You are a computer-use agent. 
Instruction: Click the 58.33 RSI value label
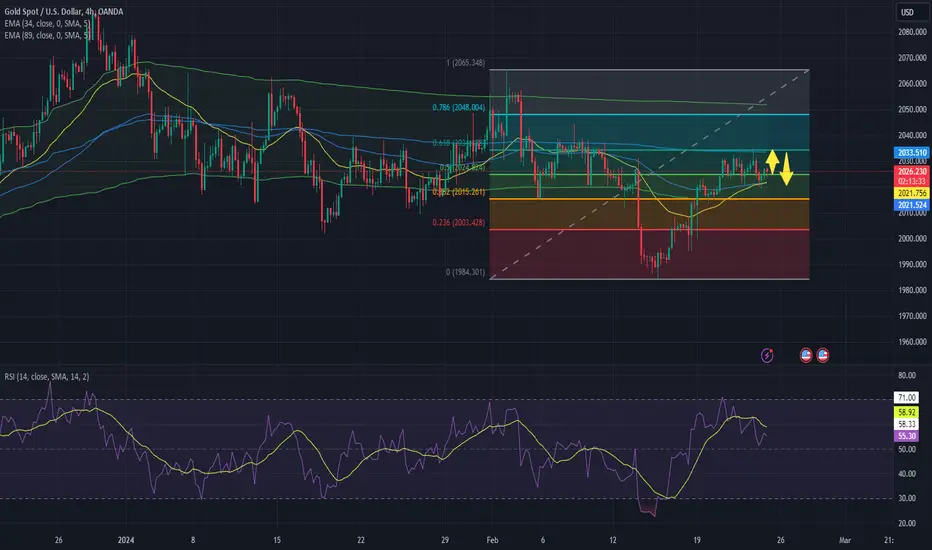click(906, 424)
